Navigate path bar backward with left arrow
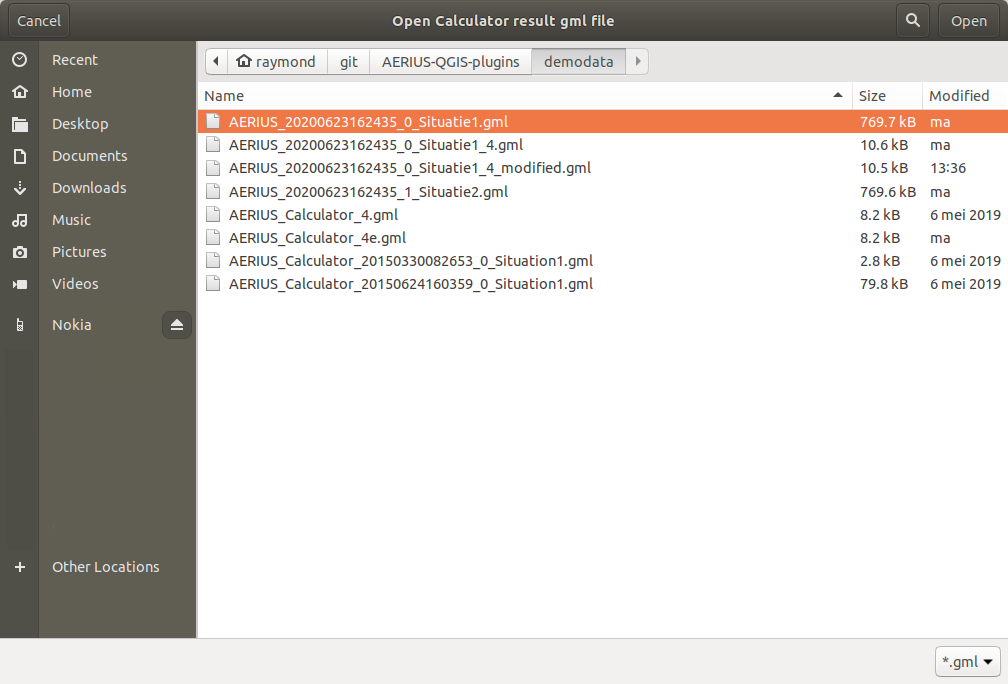The width and height of the screenshot is (1008, 684). (216, 62)
